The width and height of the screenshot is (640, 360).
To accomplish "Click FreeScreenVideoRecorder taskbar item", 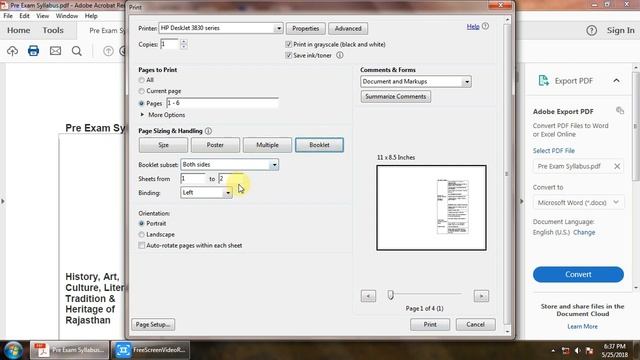I will [150, 350].
